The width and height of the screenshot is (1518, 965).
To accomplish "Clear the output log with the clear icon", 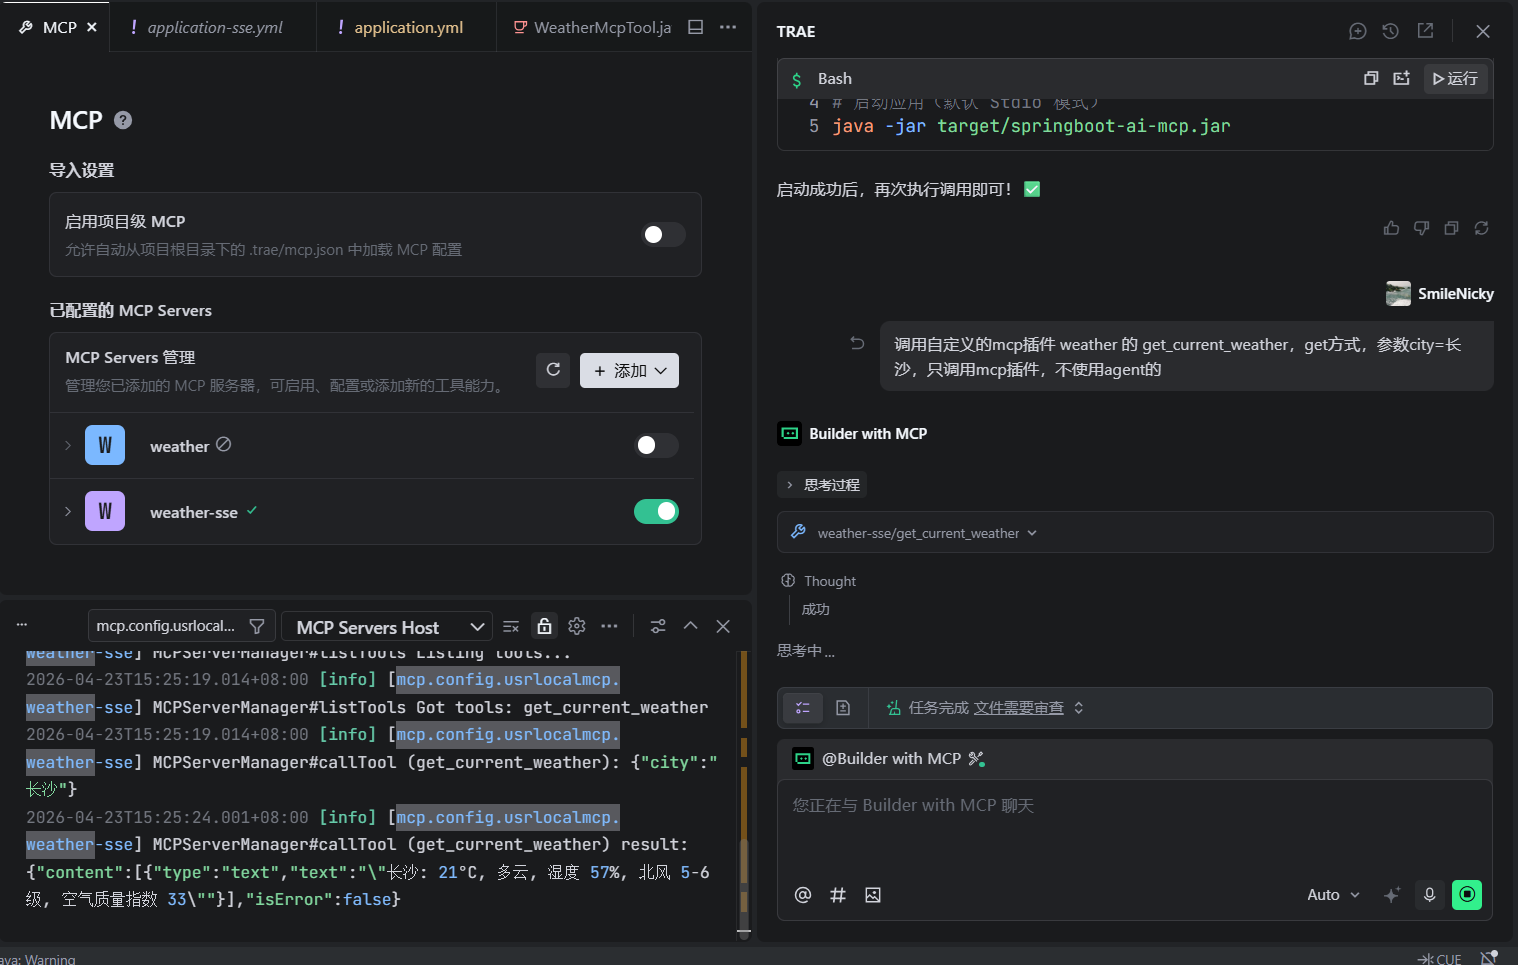I will point(511,626).
